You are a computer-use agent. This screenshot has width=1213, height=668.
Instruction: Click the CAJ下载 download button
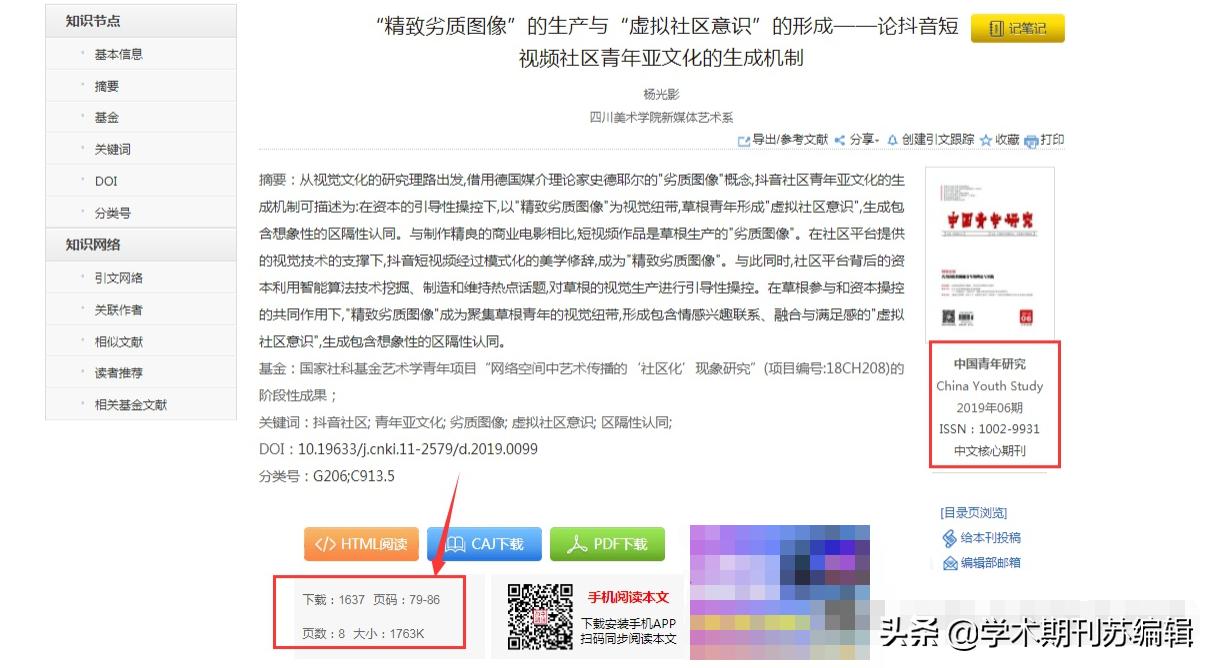tap(484, 544)
